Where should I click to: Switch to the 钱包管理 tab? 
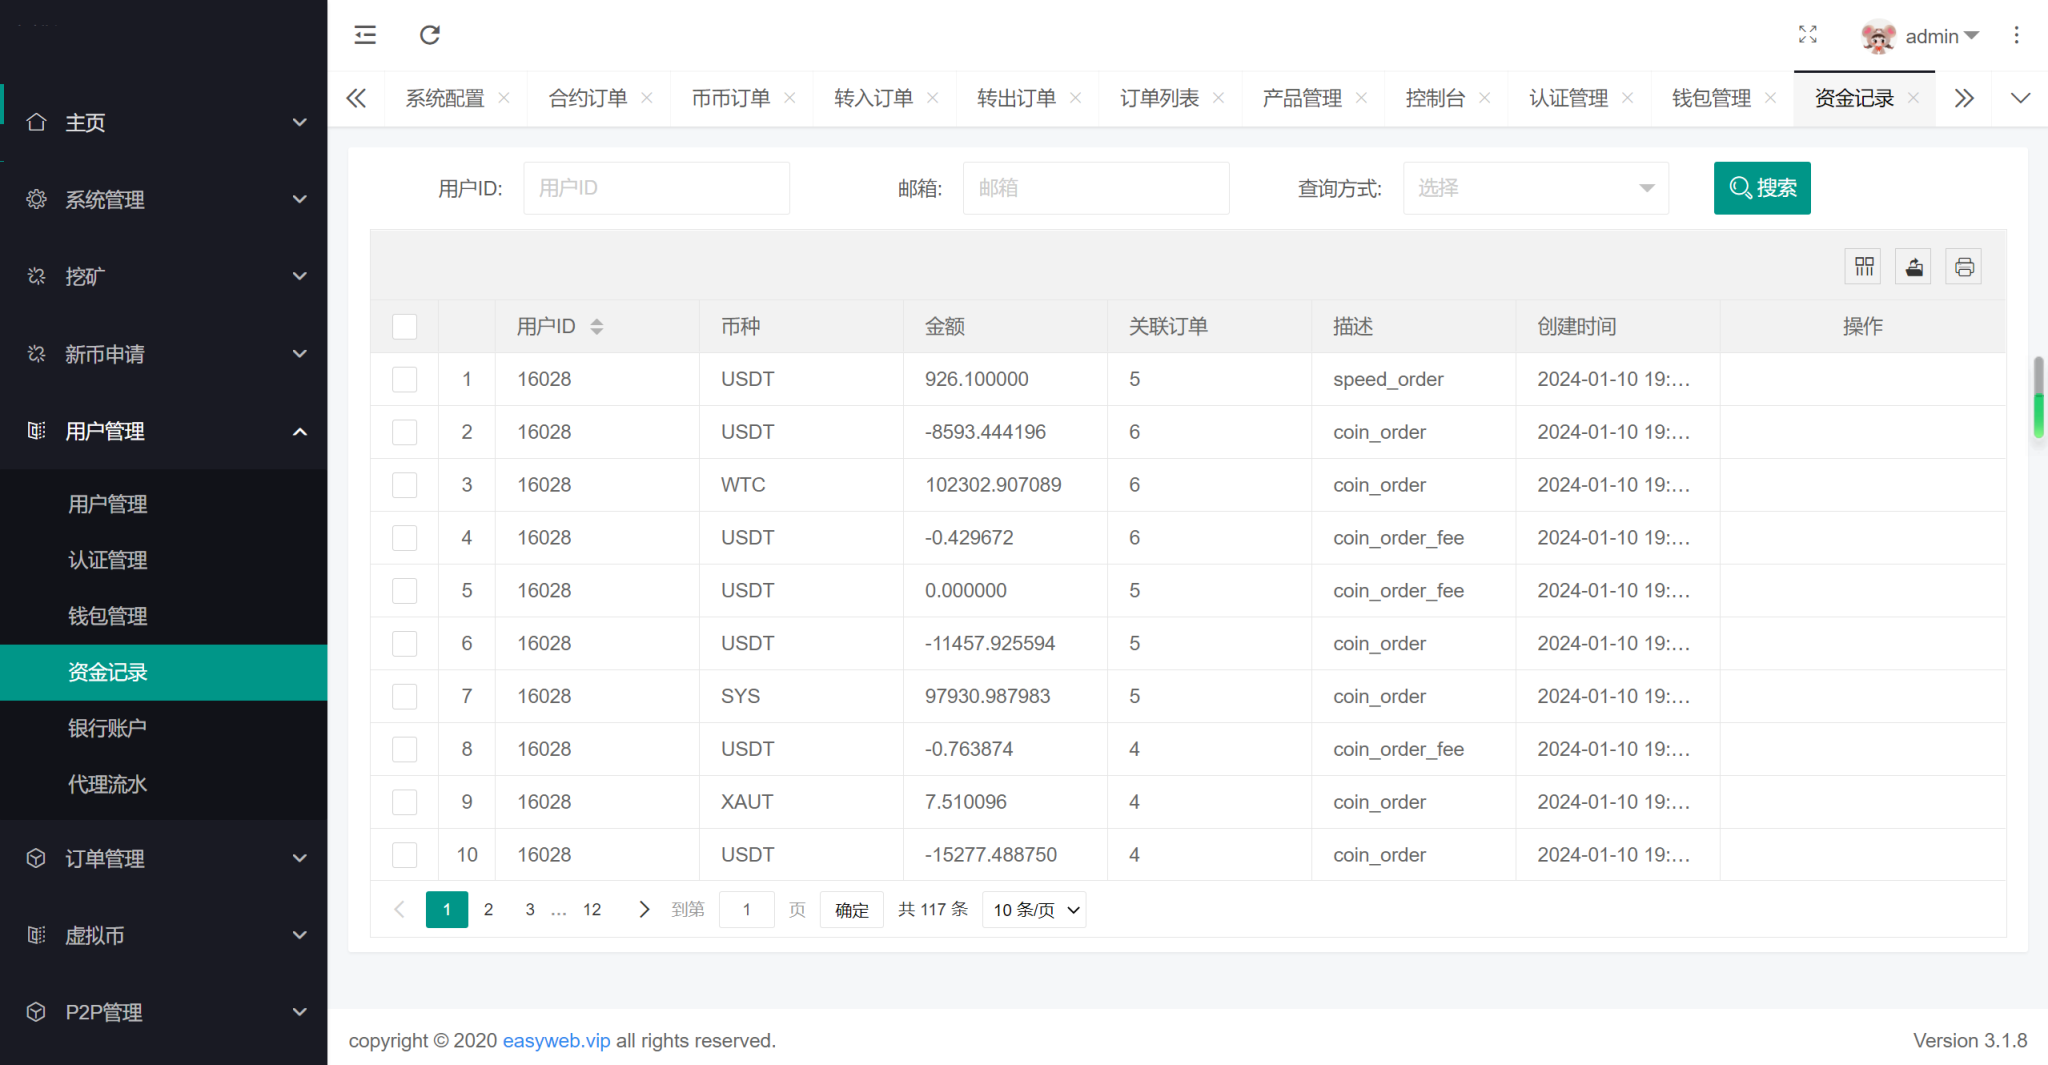click(x=1711, y=98)
